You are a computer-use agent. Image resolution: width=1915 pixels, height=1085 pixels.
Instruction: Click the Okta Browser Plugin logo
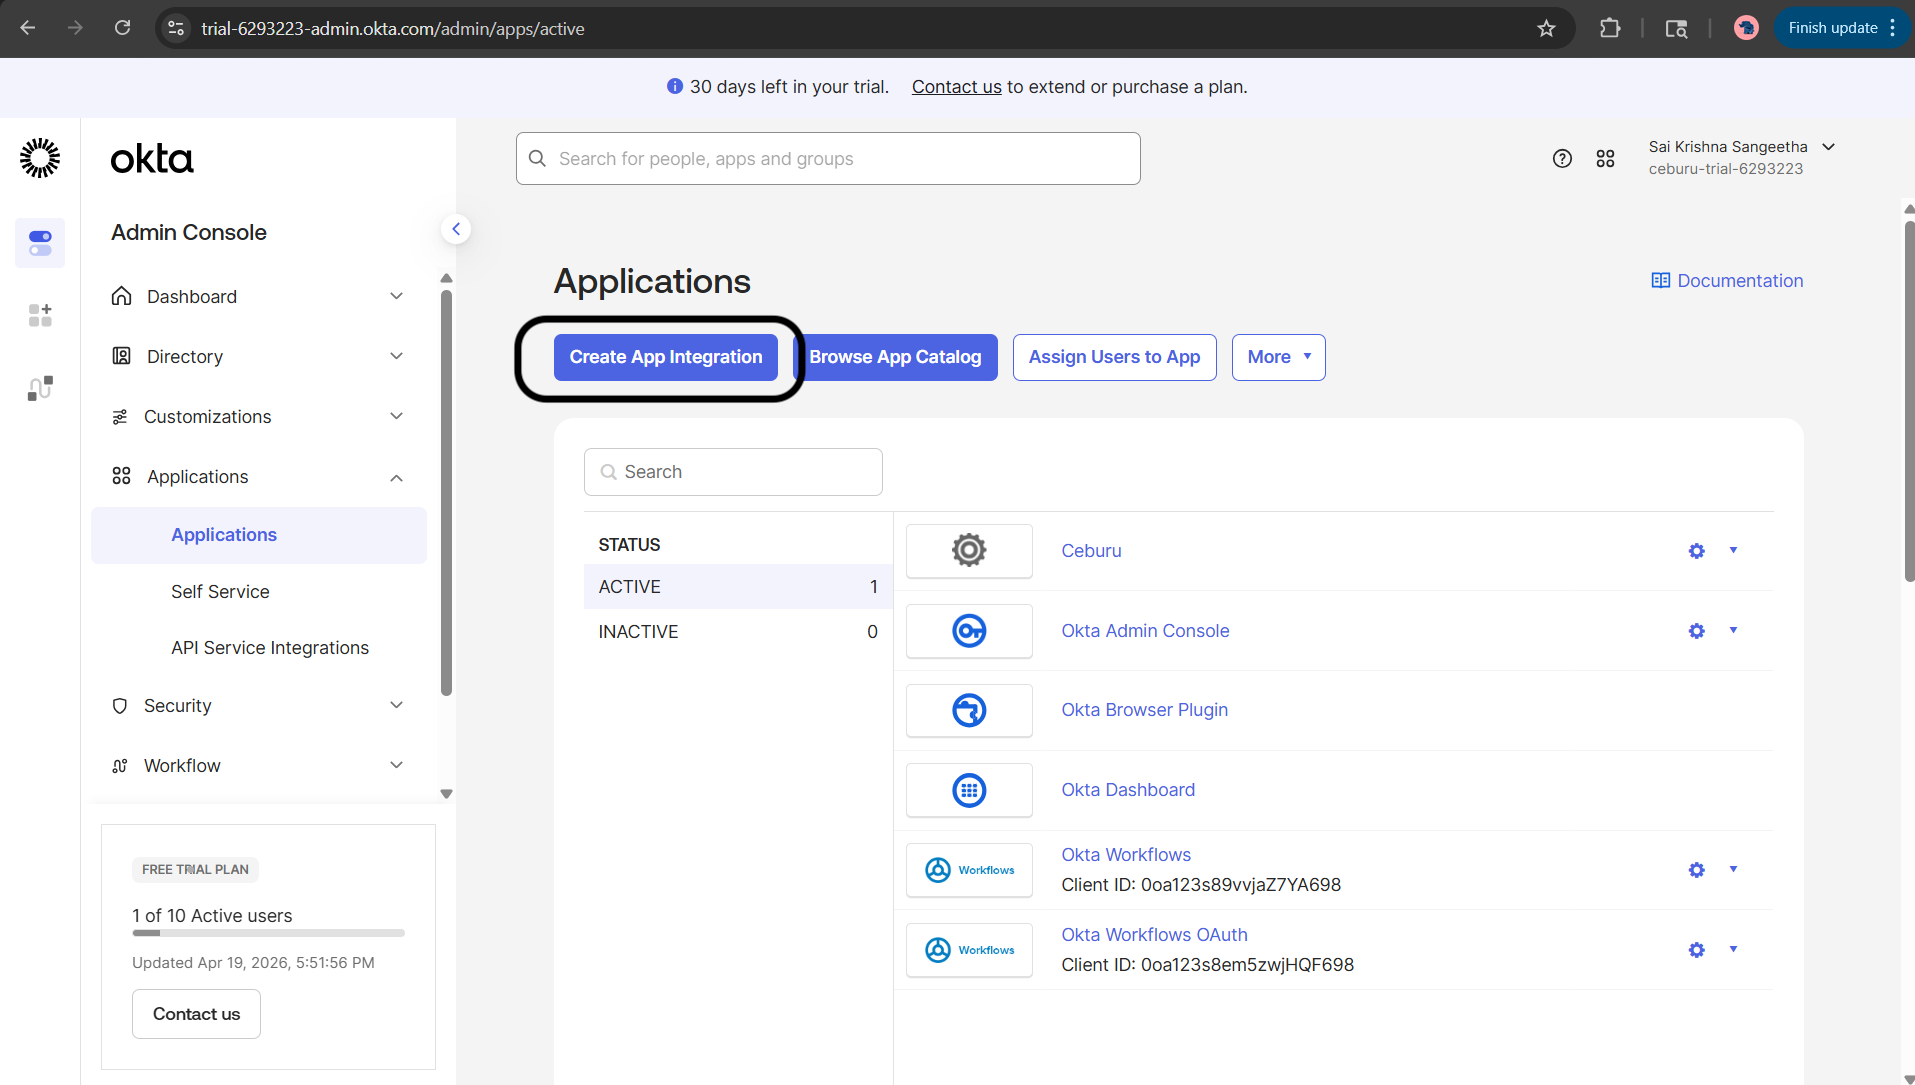coord(969,710)
